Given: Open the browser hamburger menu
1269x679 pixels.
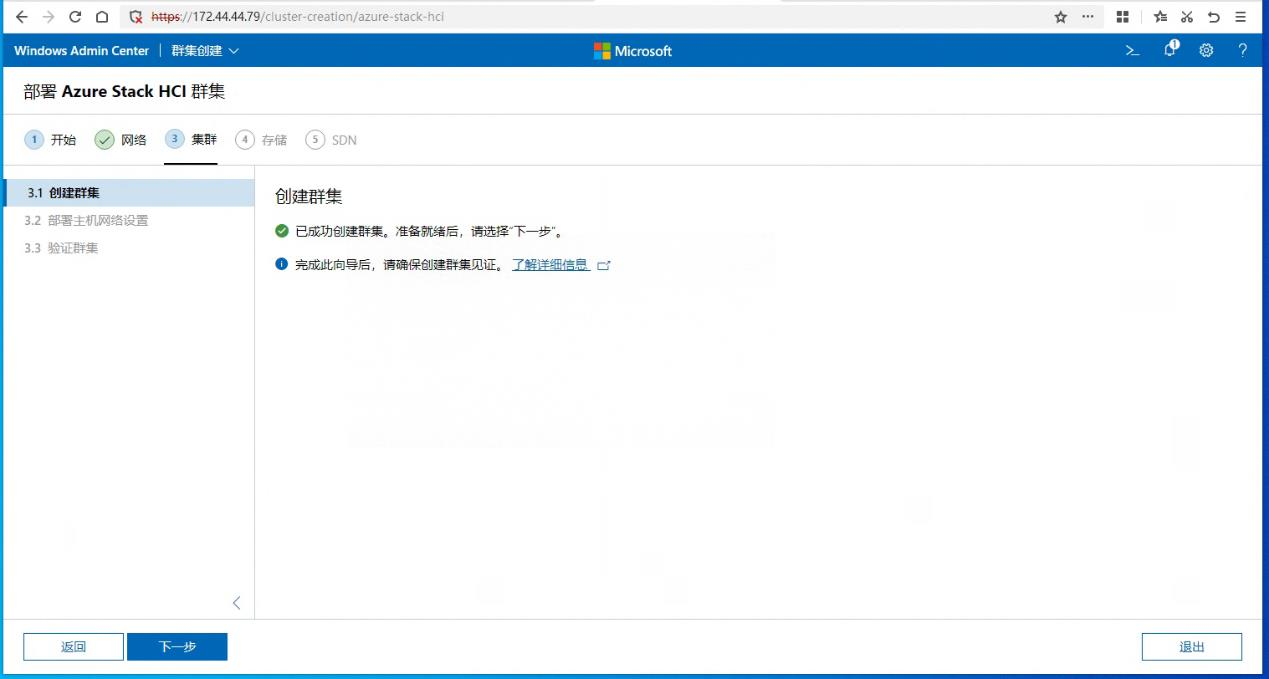Looking at the screenshot, I should [1241, 17].
